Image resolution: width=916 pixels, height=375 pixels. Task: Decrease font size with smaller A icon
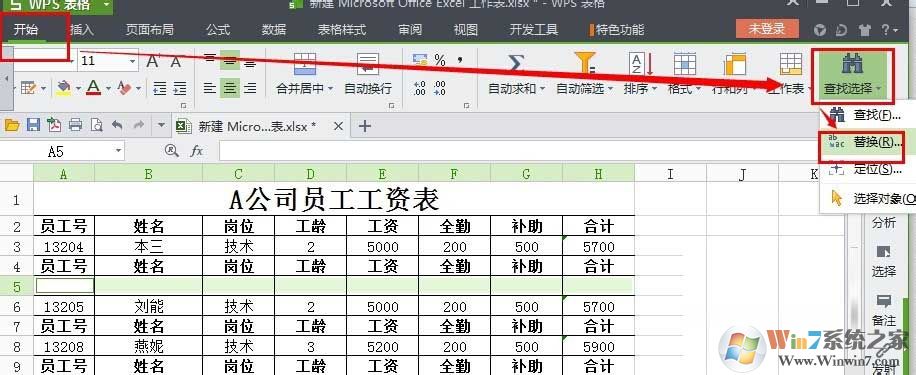point(175,61)
